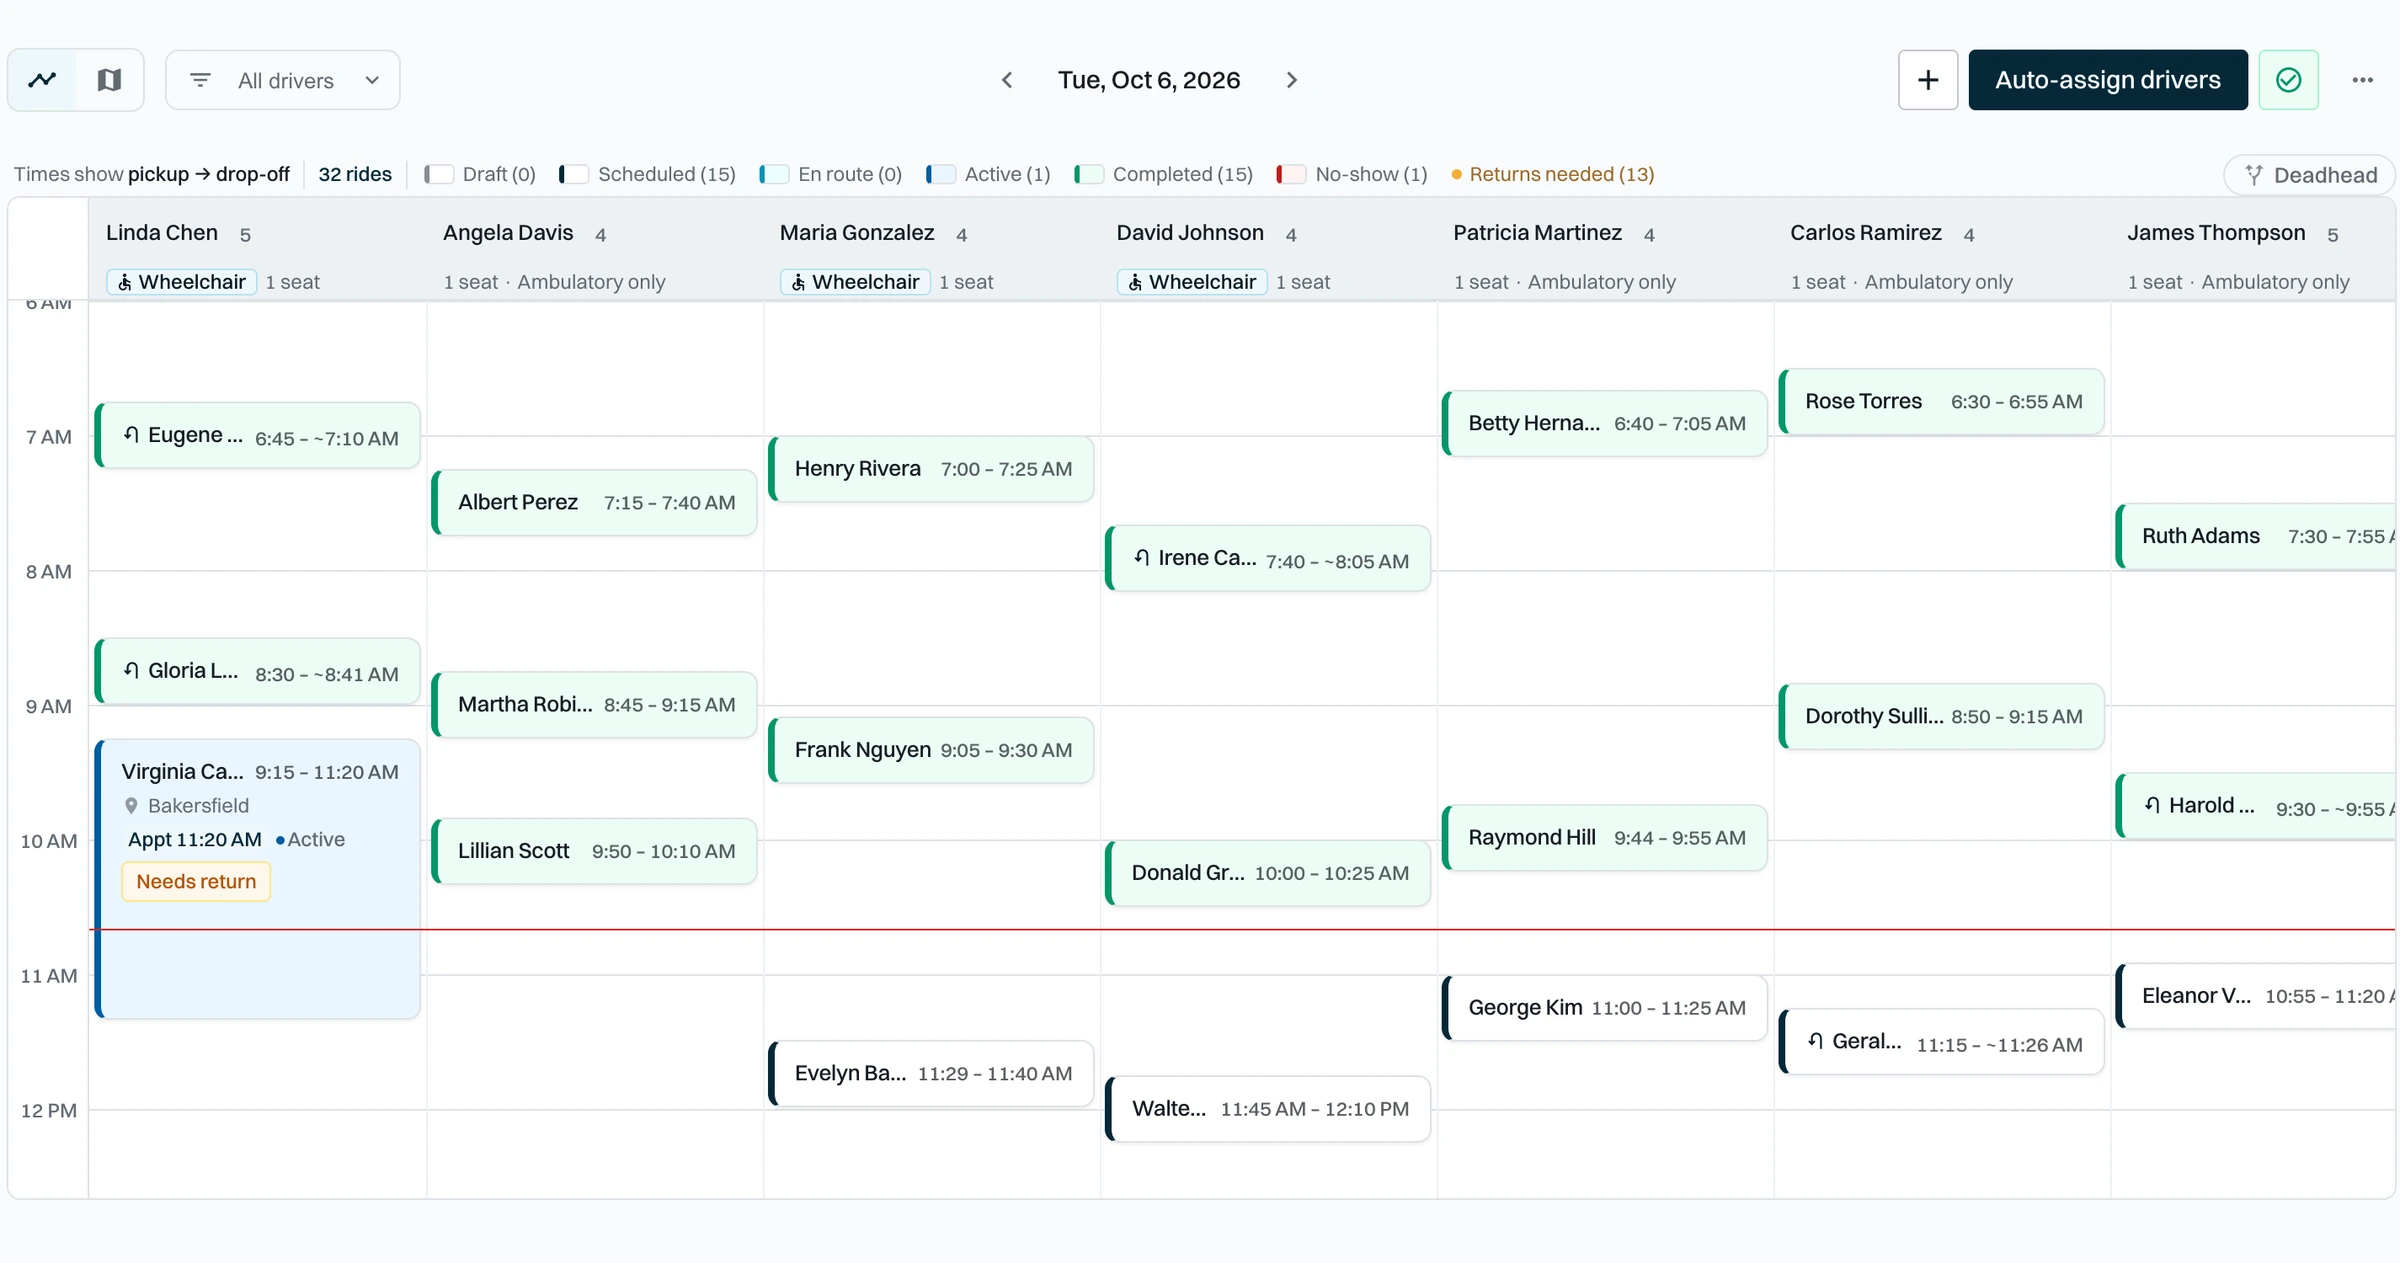Switch to map view icon
The height and width of the screenshot is (1263, 2400).
[109, 80]
